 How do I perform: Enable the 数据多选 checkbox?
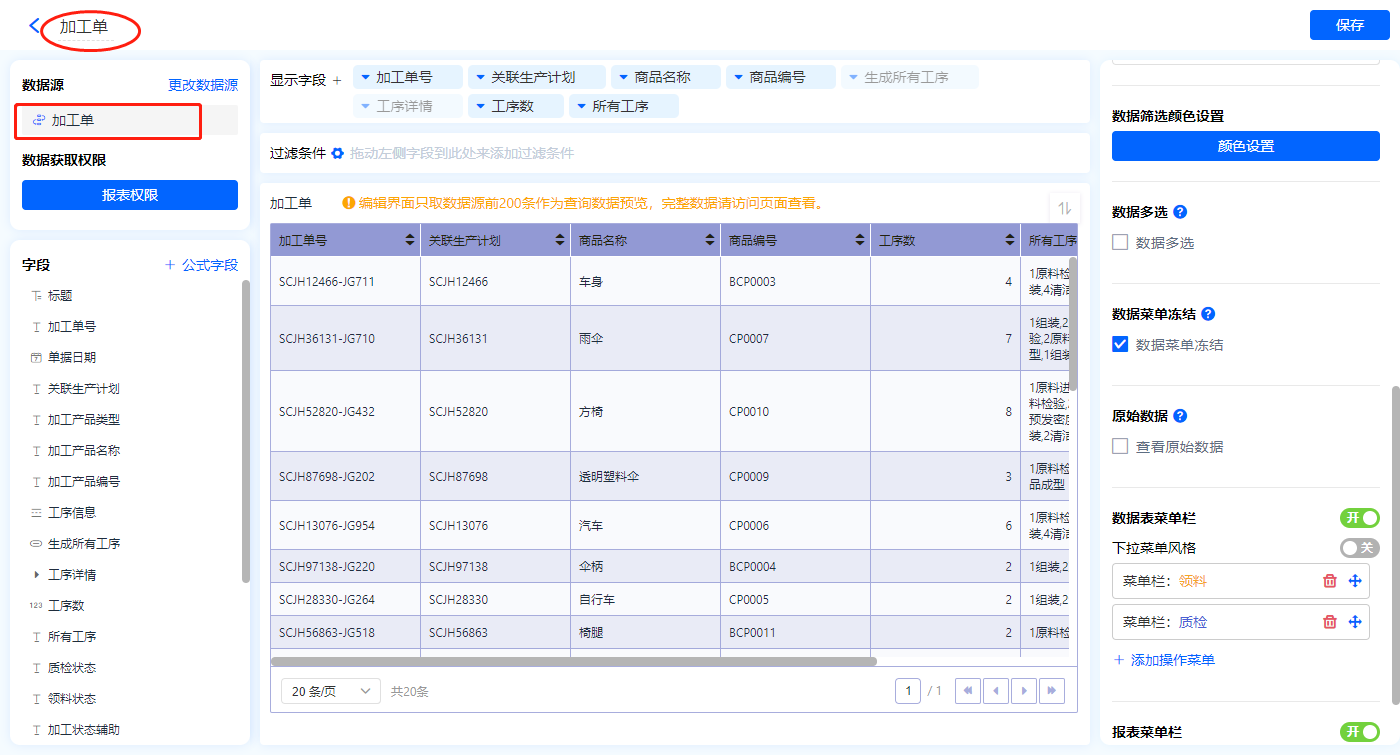click(1120, 242)
